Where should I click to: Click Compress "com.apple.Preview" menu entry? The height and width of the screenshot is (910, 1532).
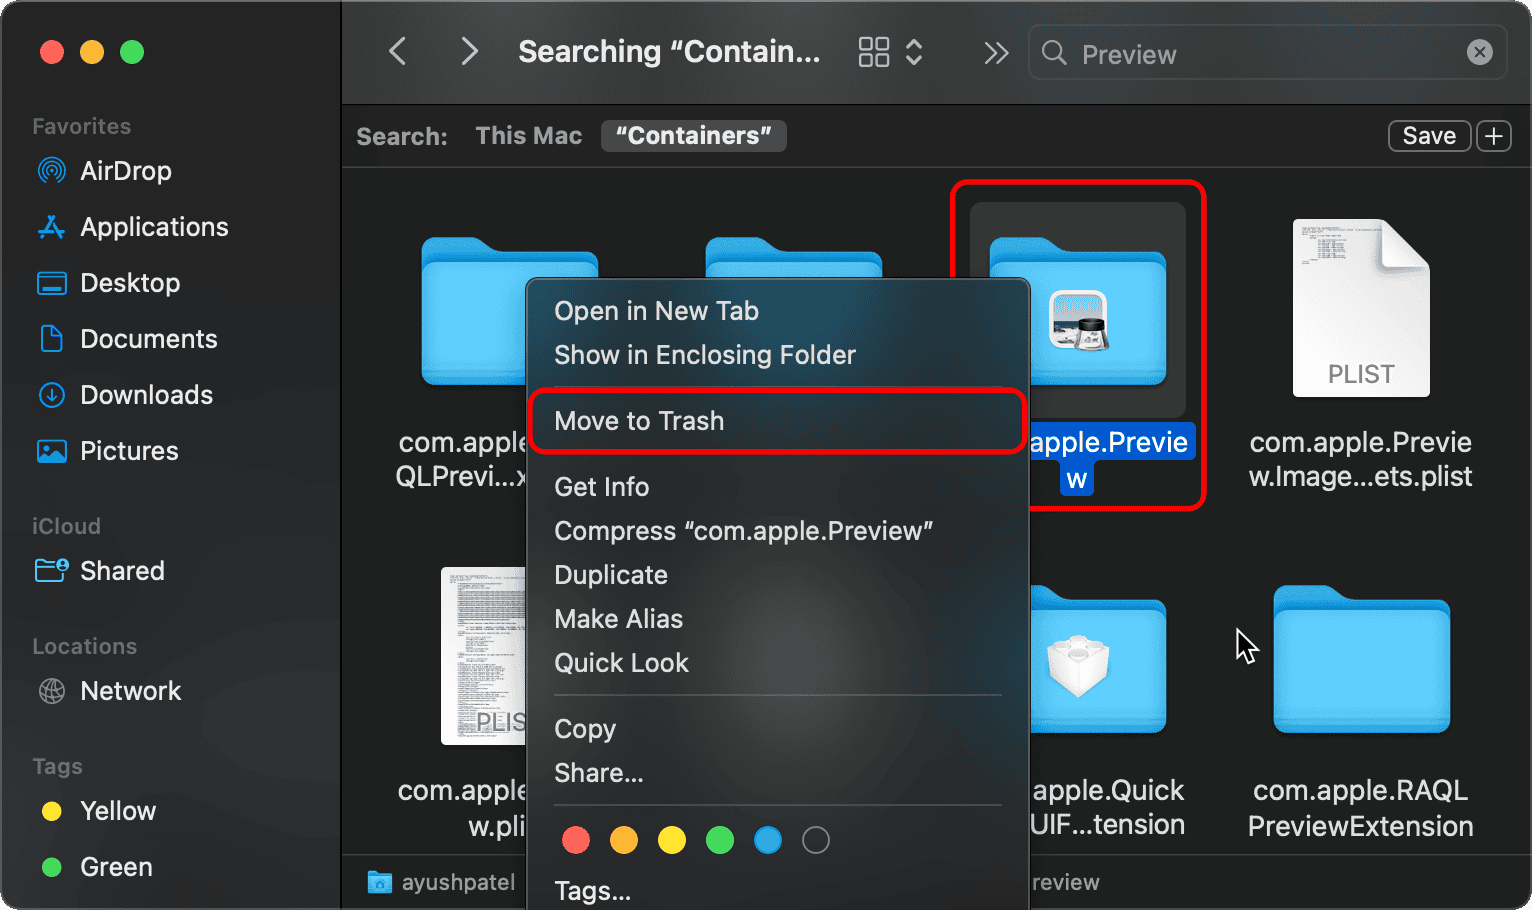[743, 531]
